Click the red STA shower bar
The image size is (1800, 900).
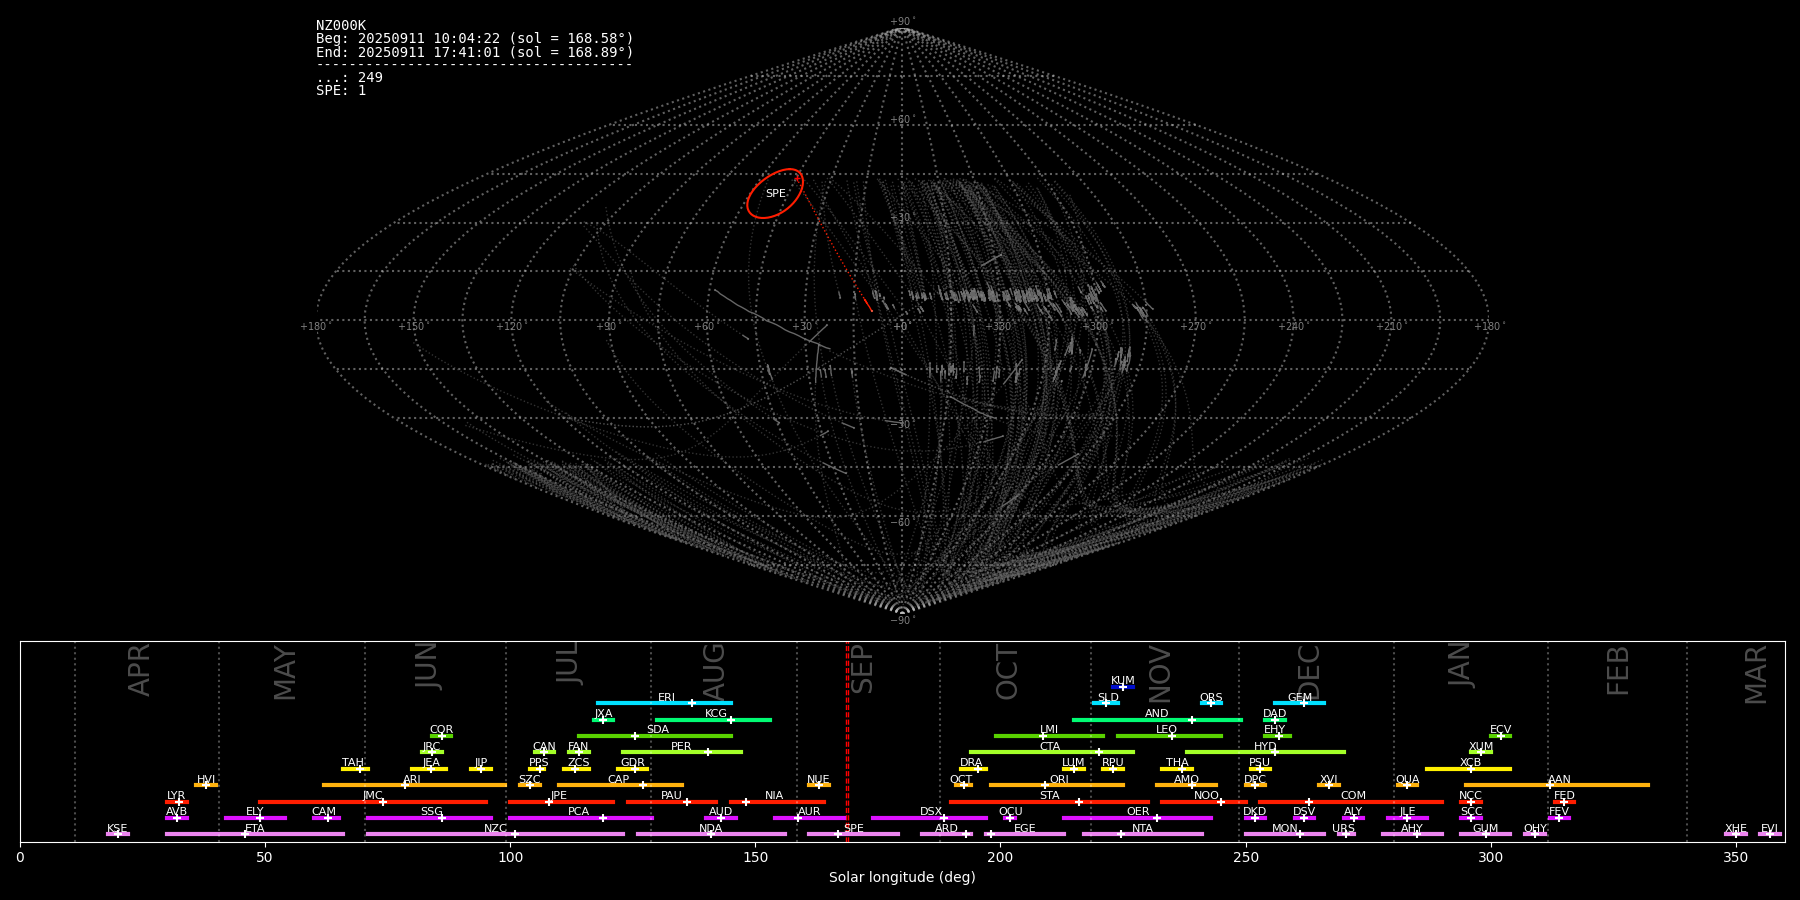coord(1049,802)
